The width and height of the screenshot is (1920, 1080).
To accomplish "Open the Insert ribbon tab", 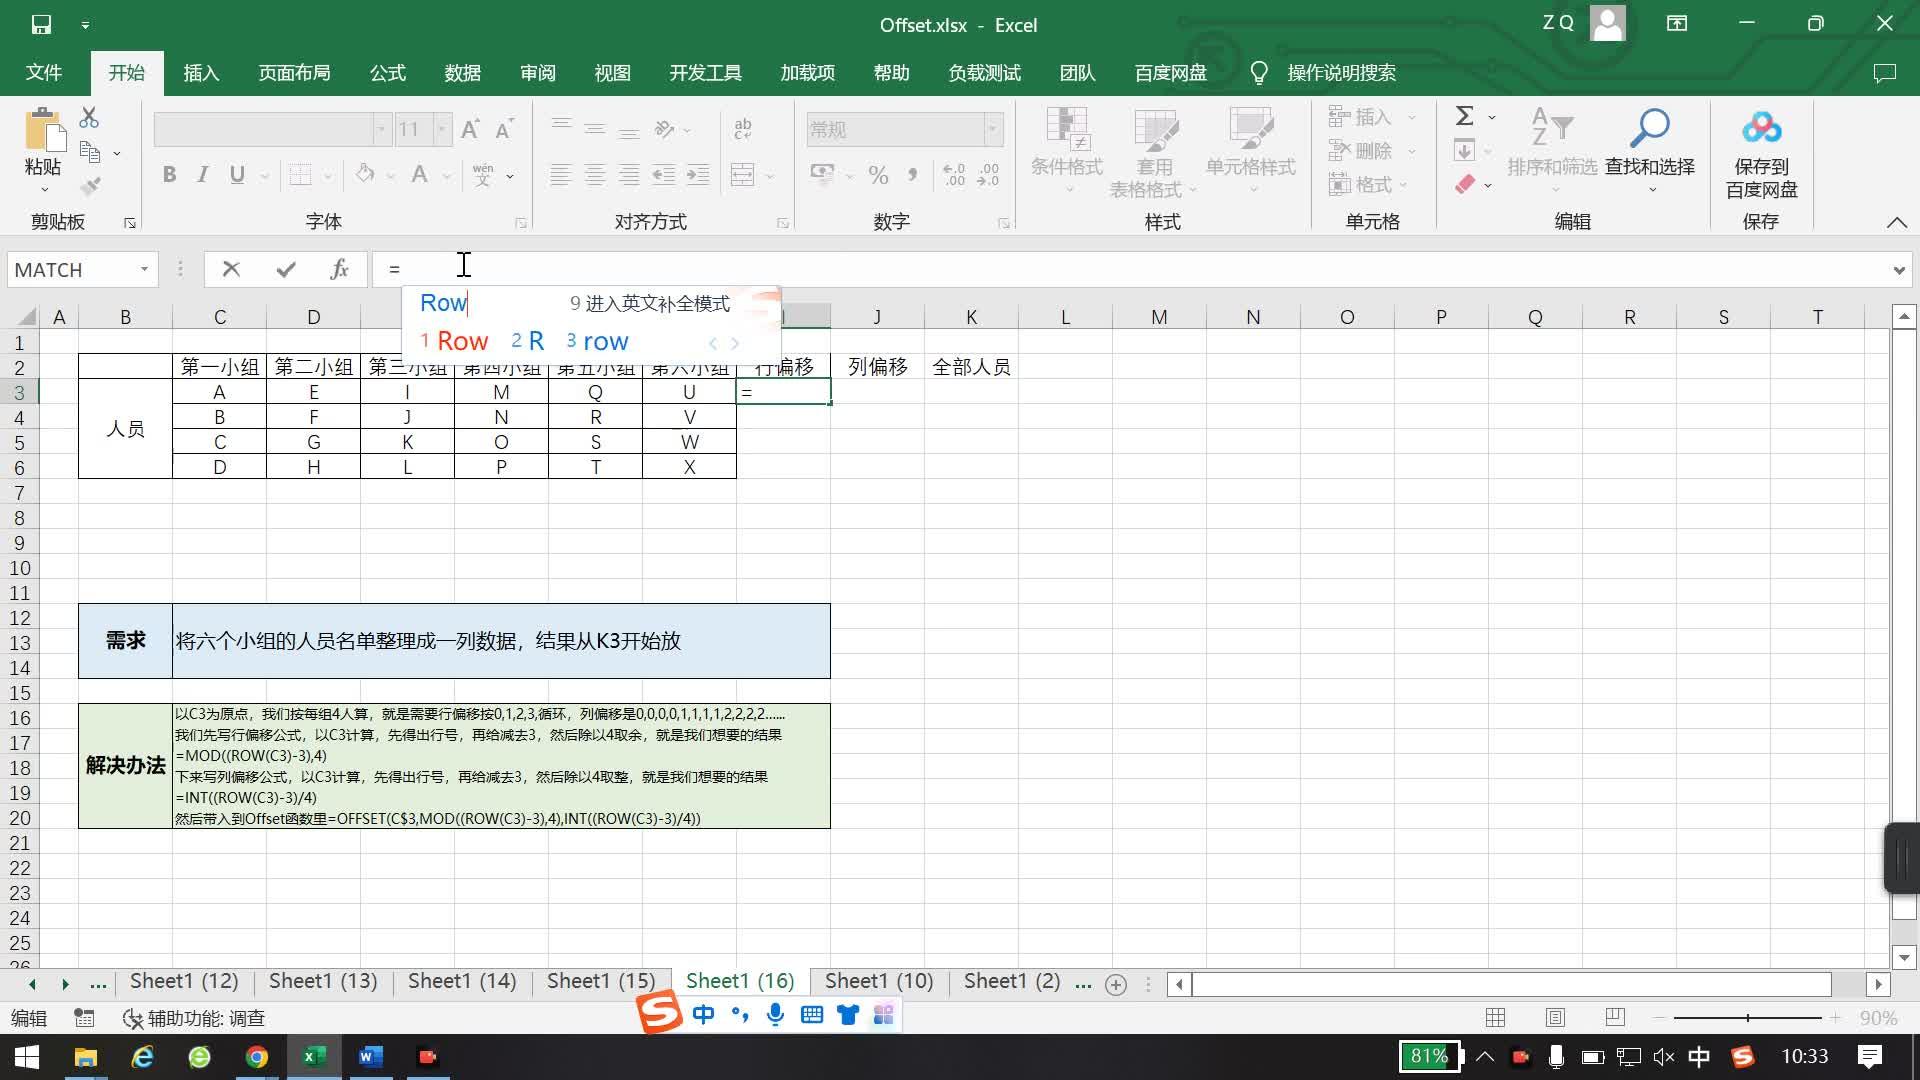I will pos(201,72).
